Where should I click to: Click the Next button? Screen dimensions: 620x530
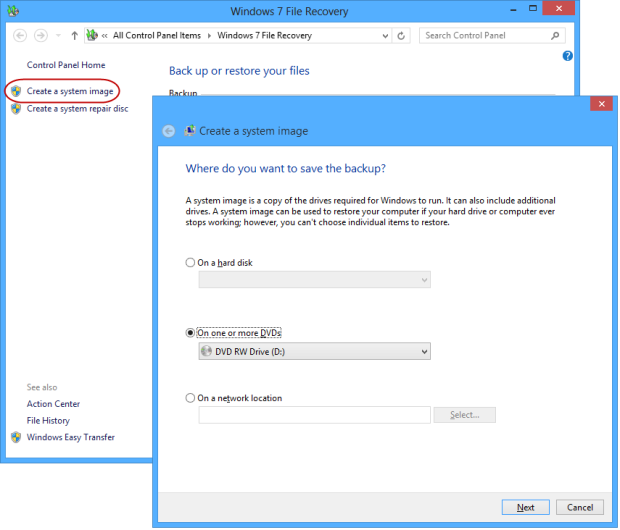pyautogui.click(x=525, y=507)
